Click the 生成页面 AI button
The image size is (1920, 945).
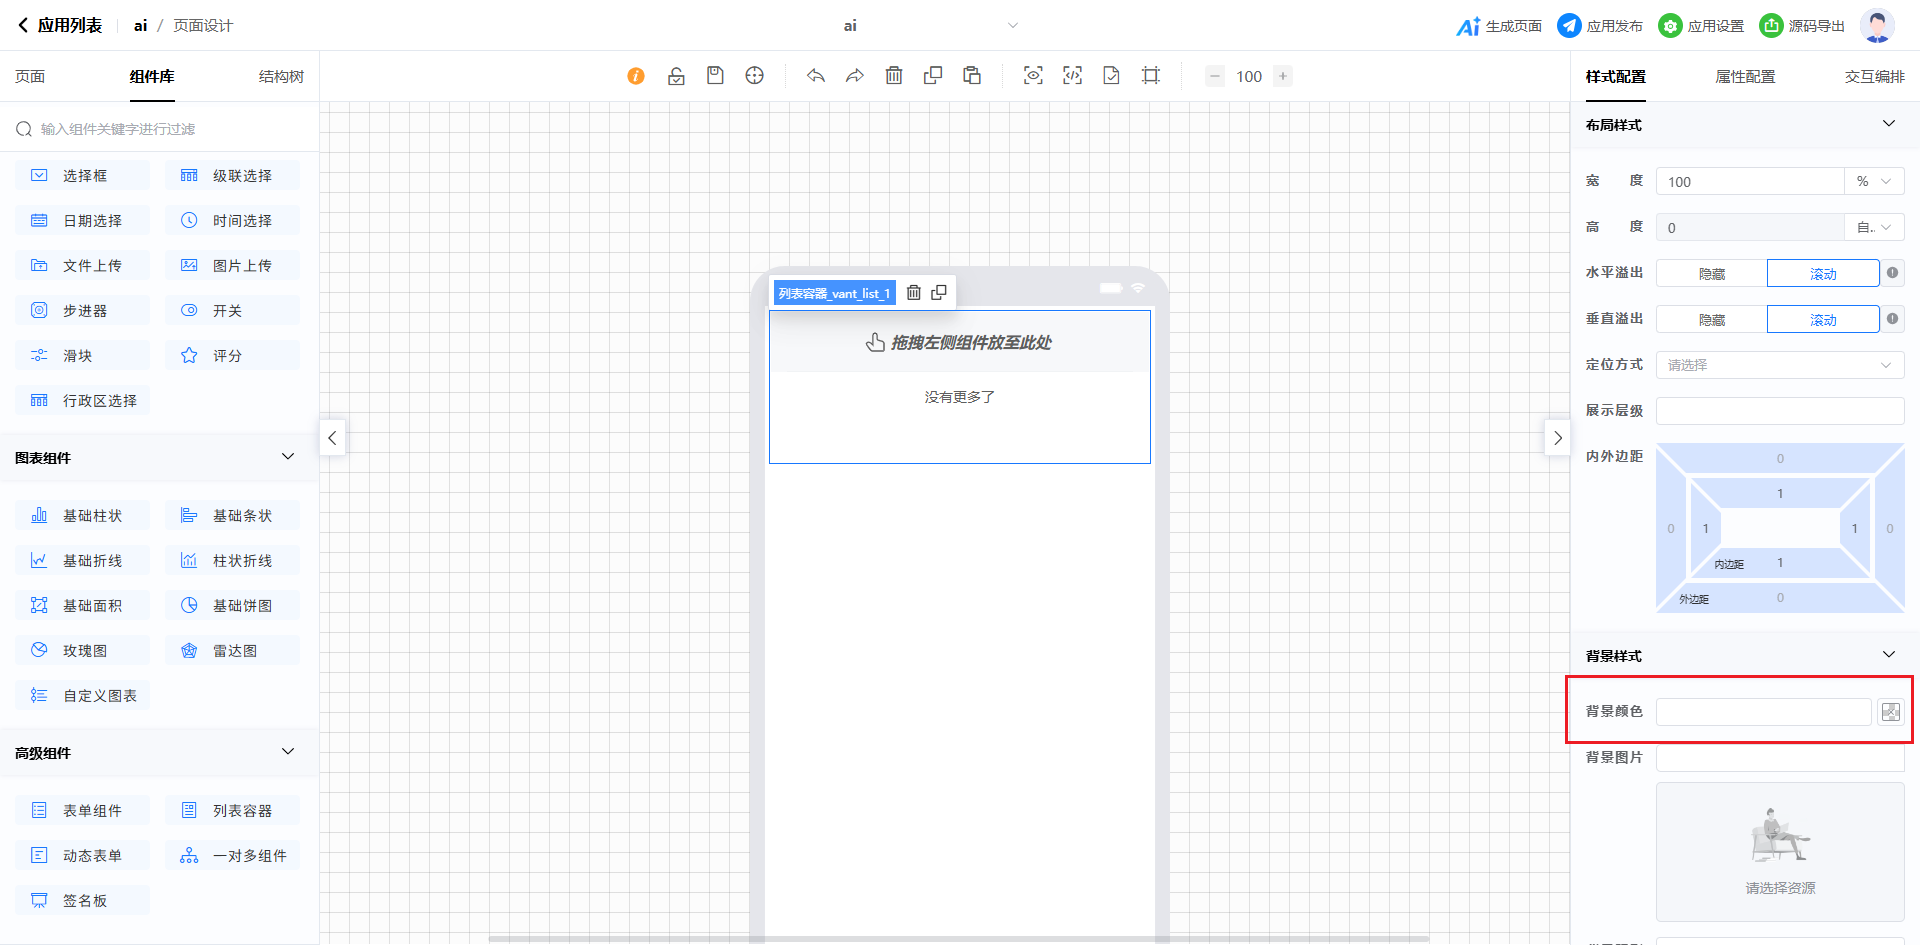pos(1499,26)
